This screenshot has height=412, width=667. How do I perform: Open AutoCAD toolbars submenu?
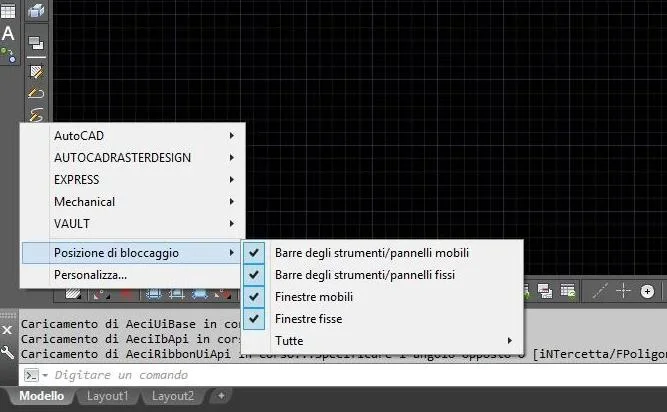coord(133,136)
